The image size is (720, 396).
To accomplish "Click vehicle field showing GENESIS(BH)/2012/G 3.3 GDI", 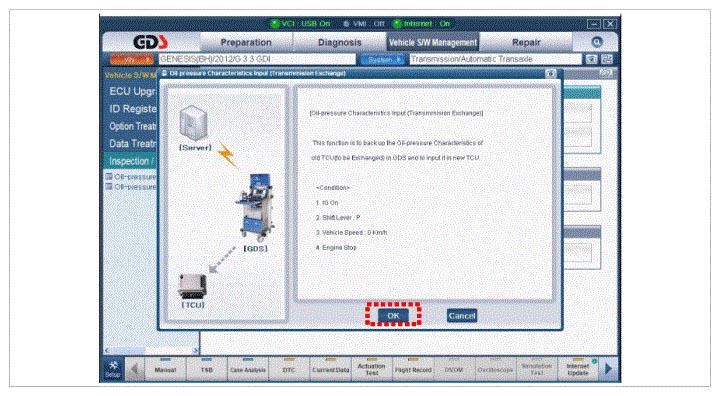I will (257, 59).
